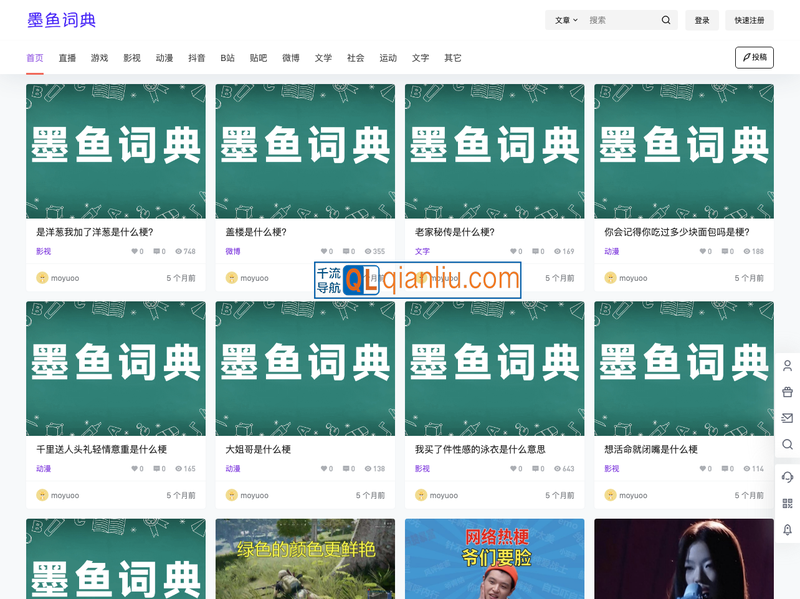This screenshot has height=599, width=800.
Task: Click the 登录 login button
Action: (x=701, y=19)
